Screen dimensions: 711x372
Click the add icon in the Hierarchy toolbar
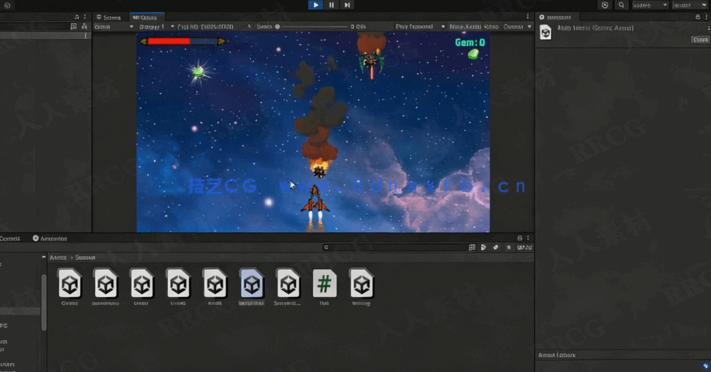click(74, 27)
